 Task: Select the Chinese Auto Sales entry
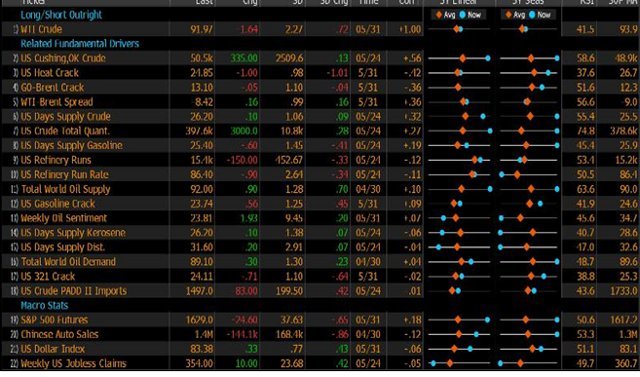320,335
